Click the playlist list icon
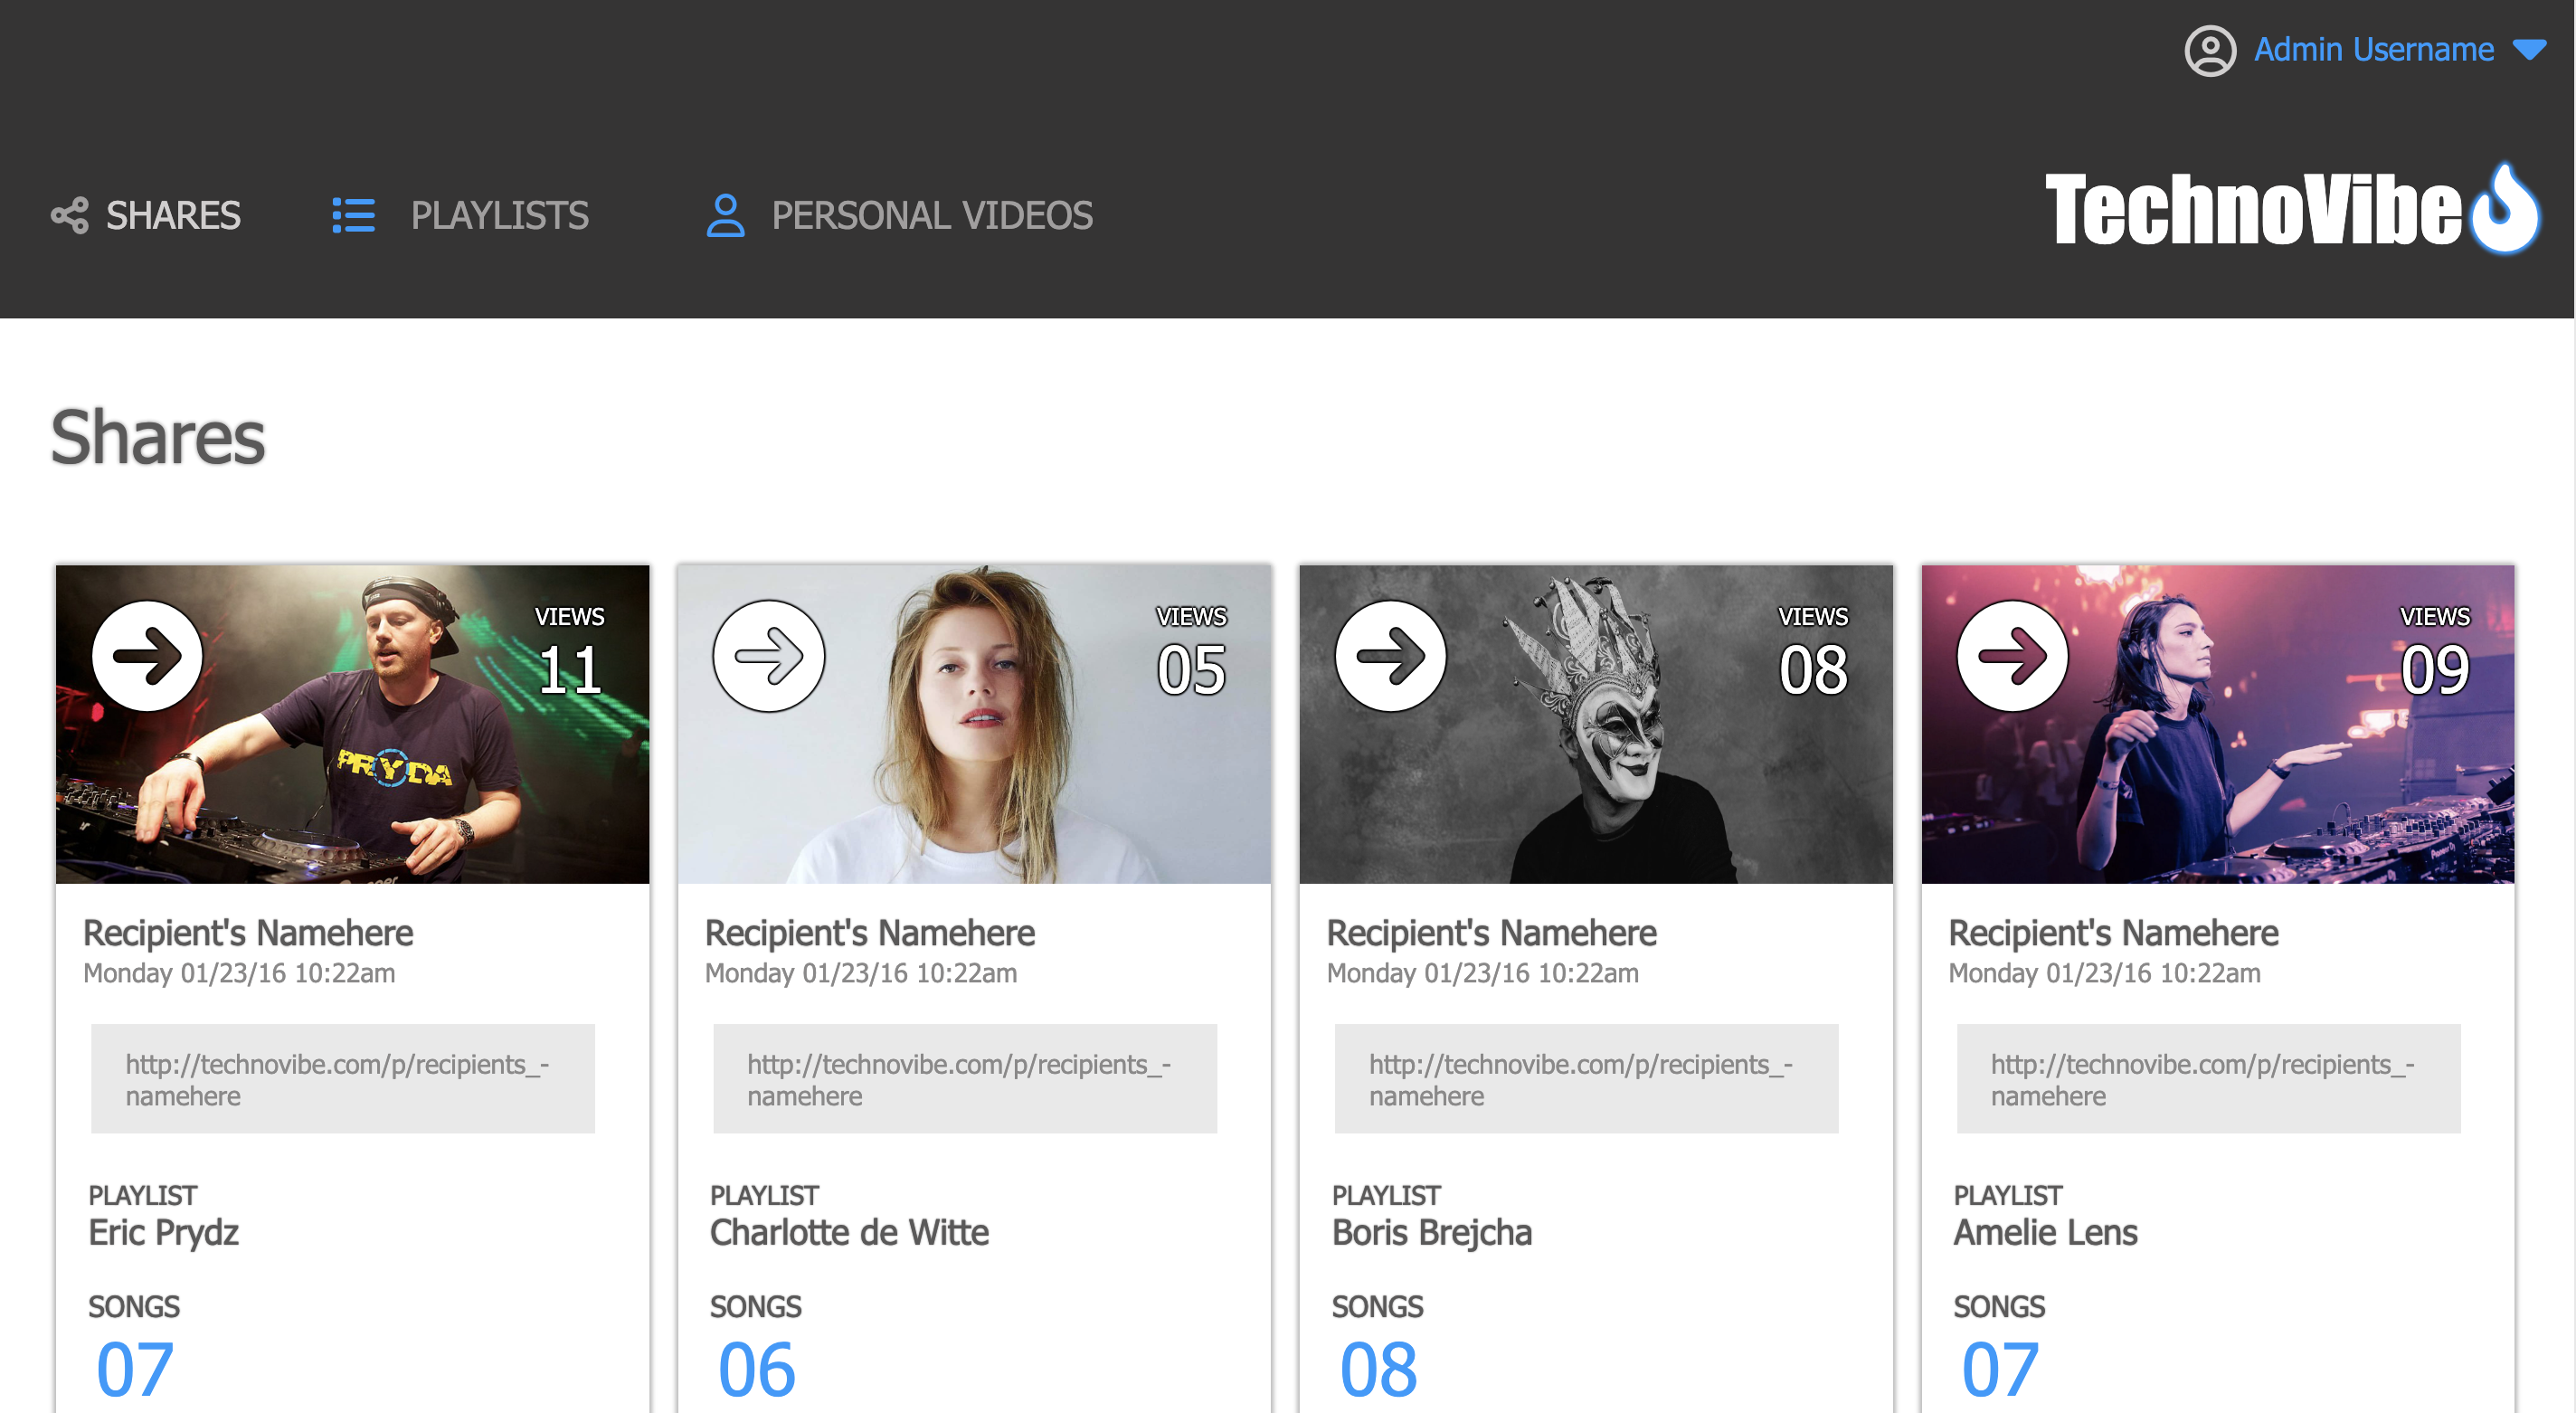This screenshot has width=2576, height=1413. 353,215
